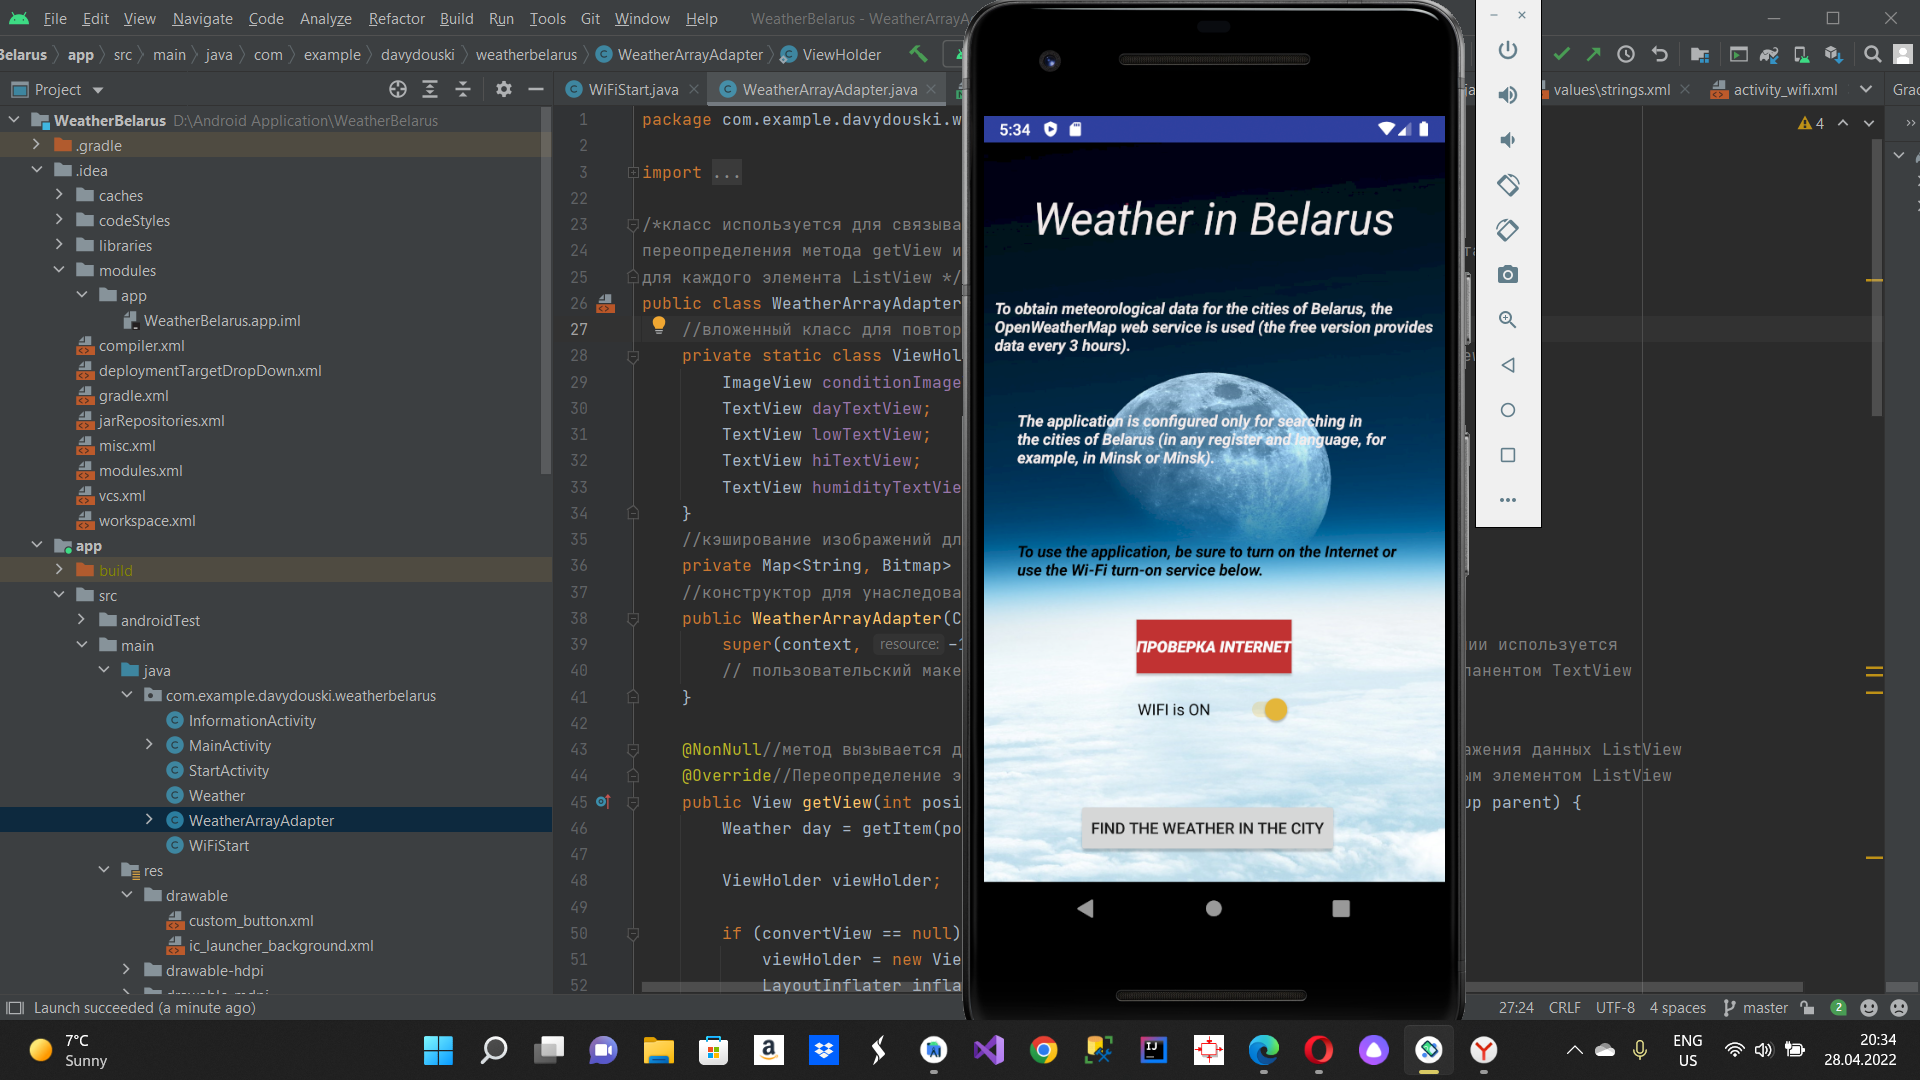Click emulator sidebar overview square icon
The width and height of the screenshot is (1920, 1080).
(1508, 455)
